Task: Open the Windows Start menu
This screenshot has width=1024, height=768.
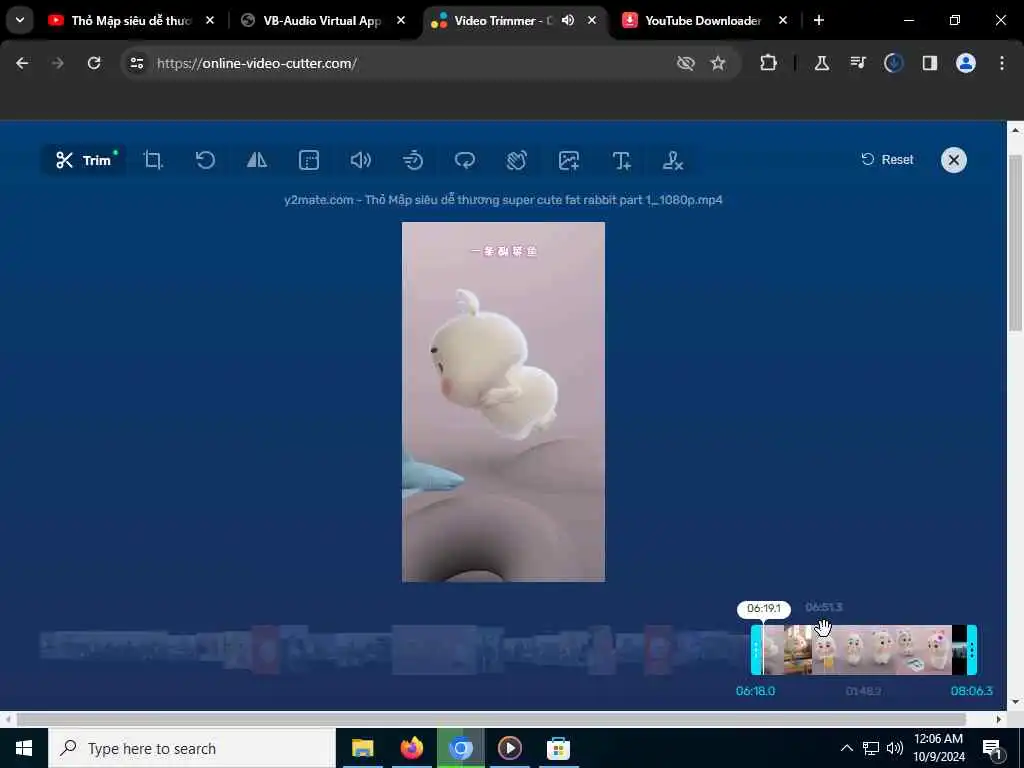Action: coord(24,748)
